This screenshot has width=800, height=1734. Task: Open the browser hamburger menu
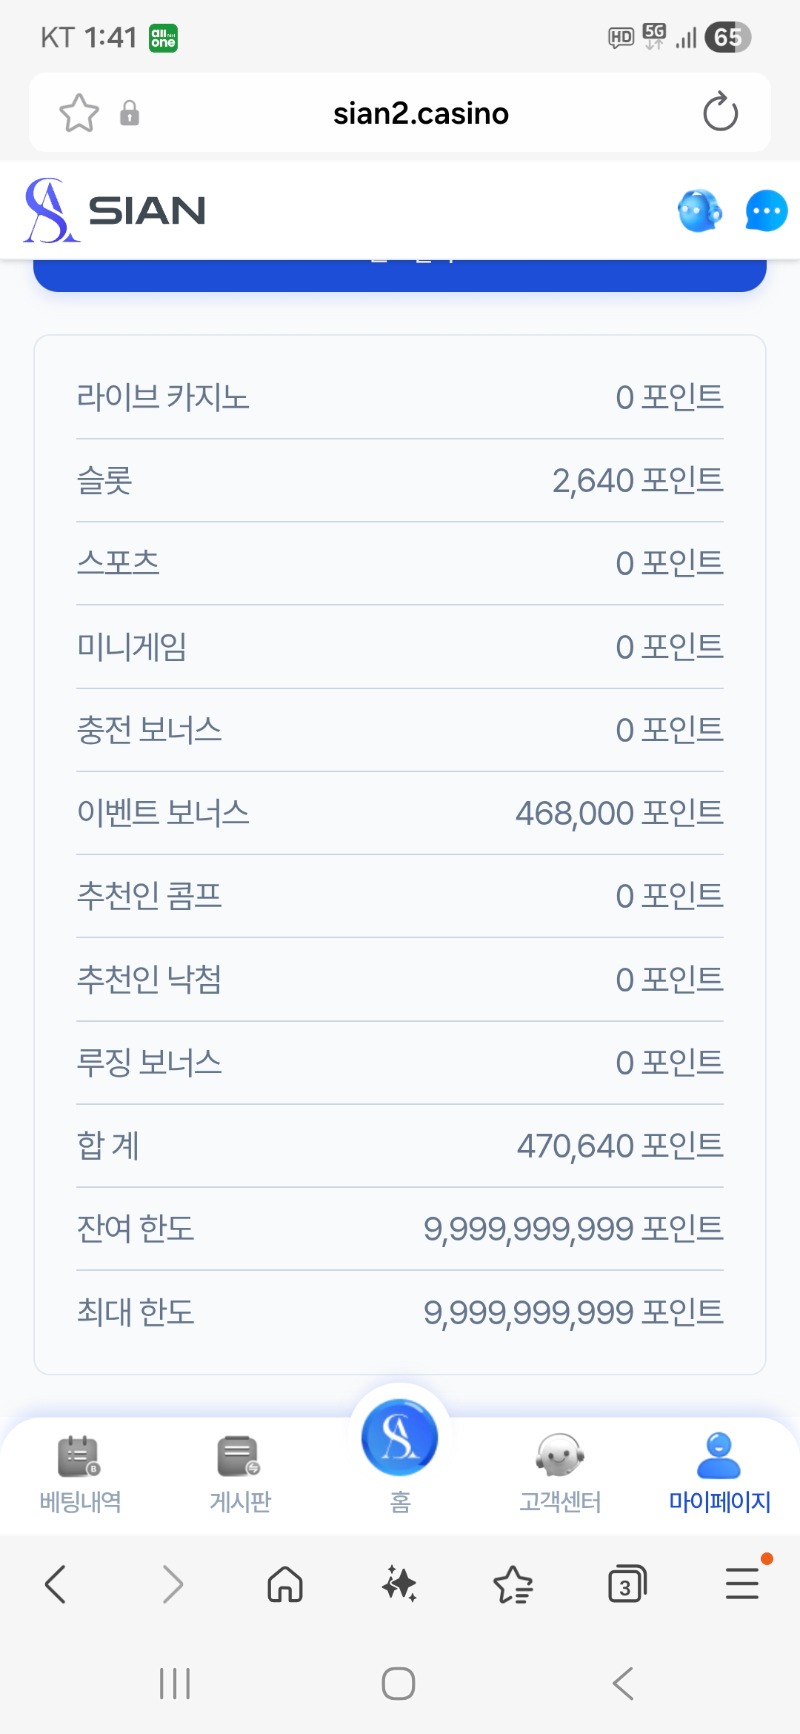[x=742, y=1584]
